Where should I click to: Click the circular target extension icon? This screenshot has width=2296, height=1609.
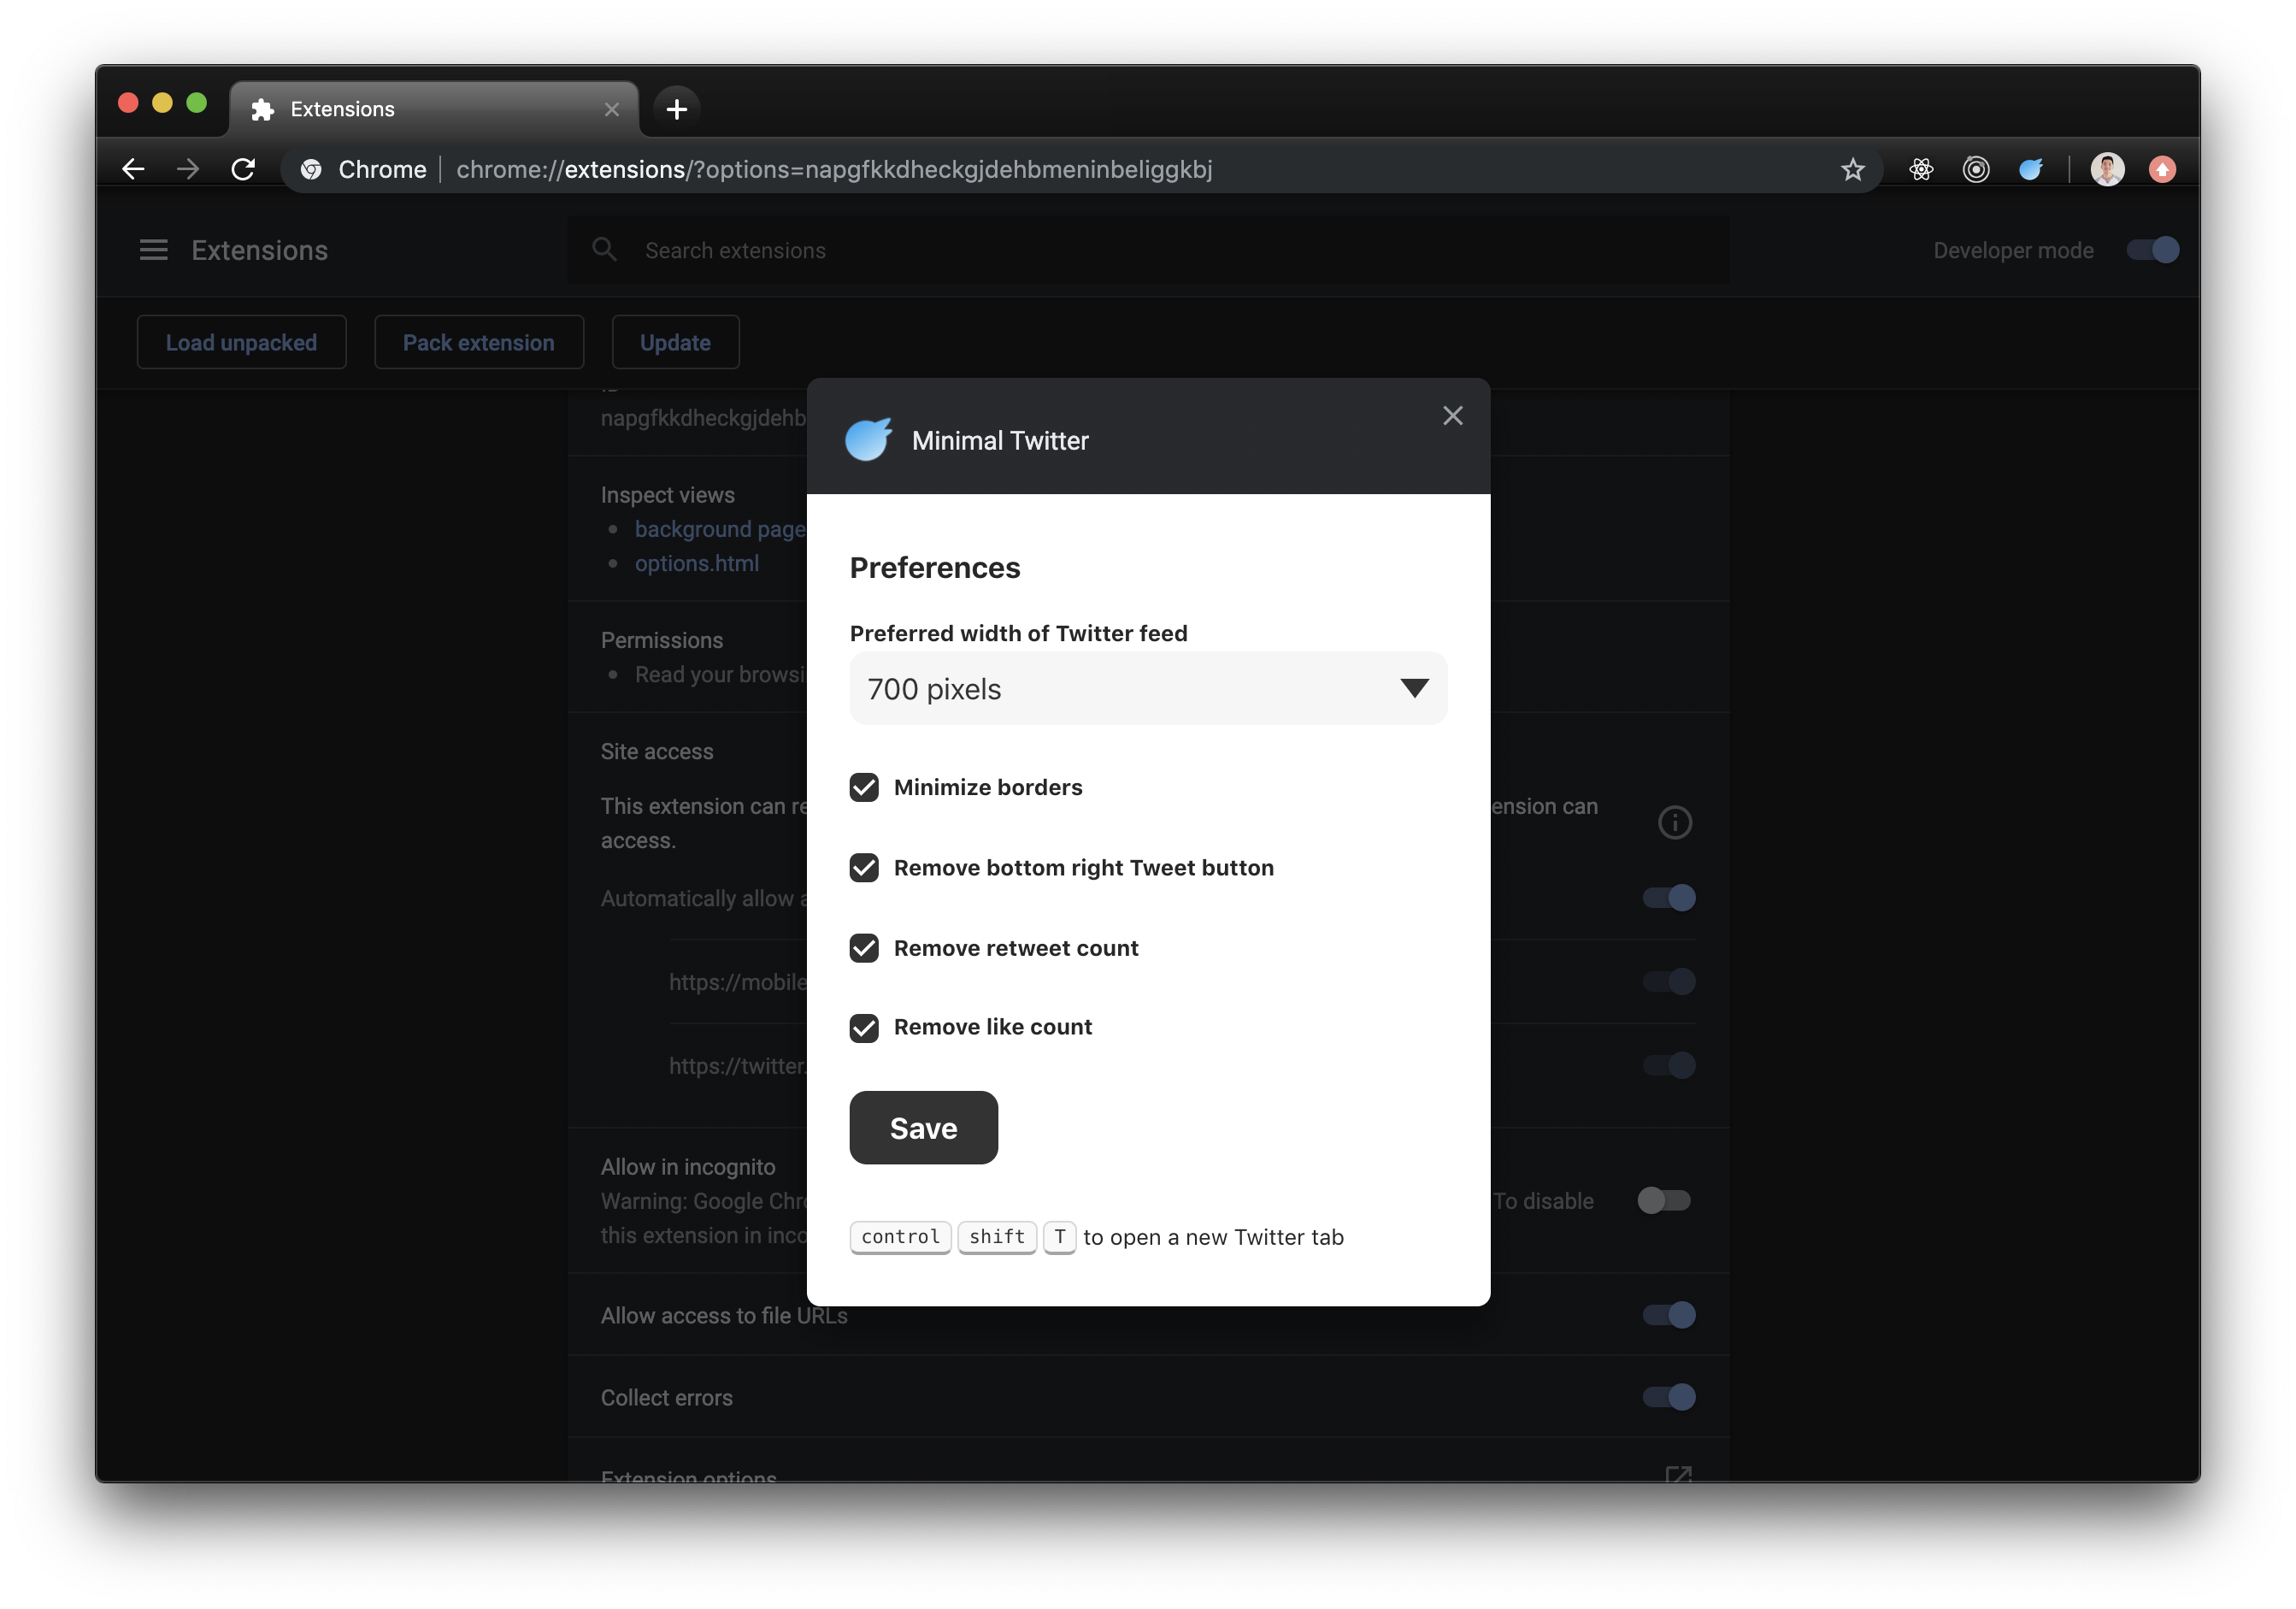(1975, 169)
